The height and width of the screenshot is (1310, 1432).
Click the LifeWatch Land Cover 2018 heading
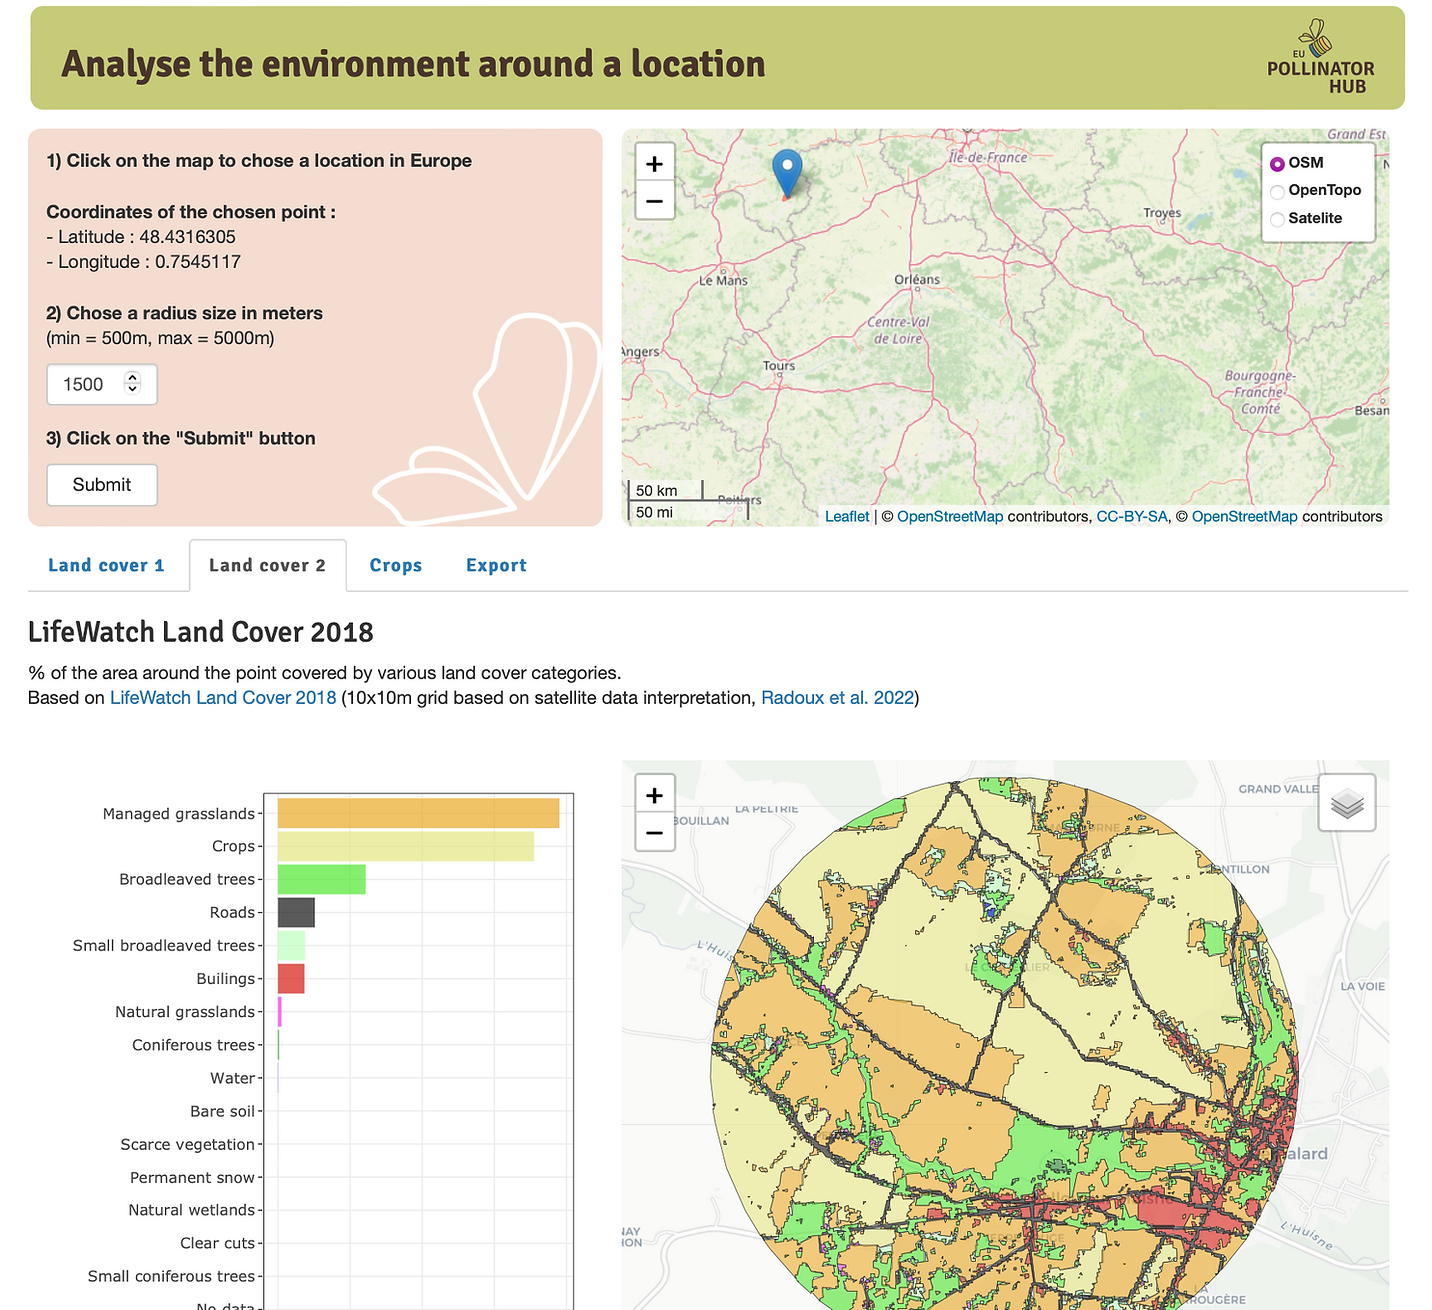point(201,632)
